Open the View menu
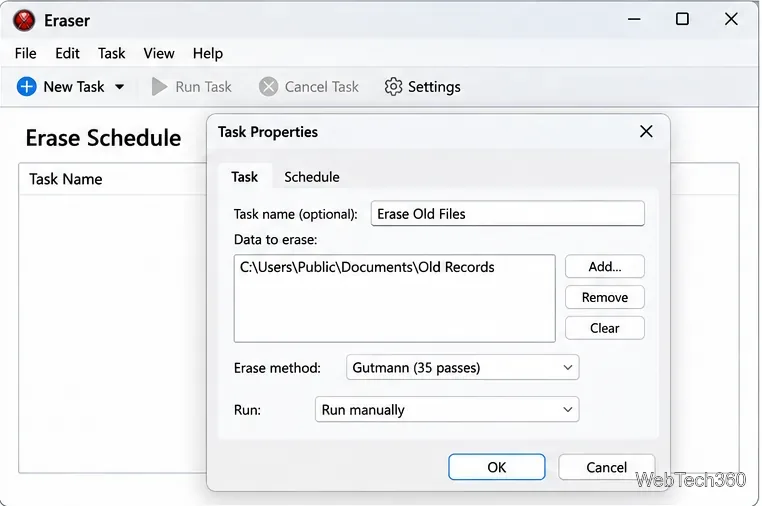This screenshot has width=762, height=506. pos(159,53)
